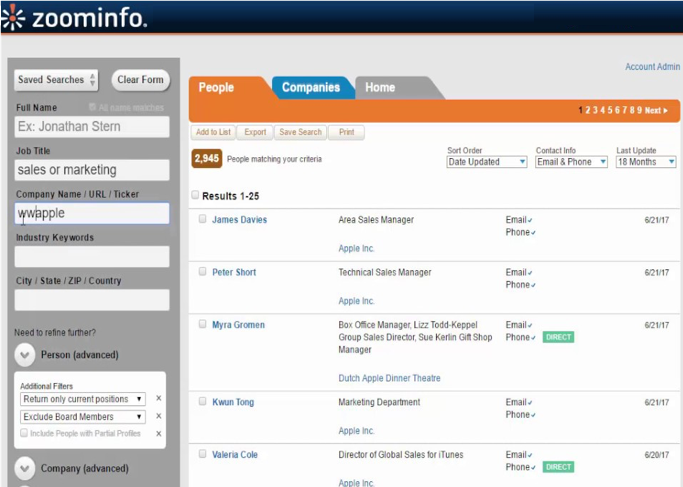Expand the Person (advanced) section chevron

[x=25, y=355]
